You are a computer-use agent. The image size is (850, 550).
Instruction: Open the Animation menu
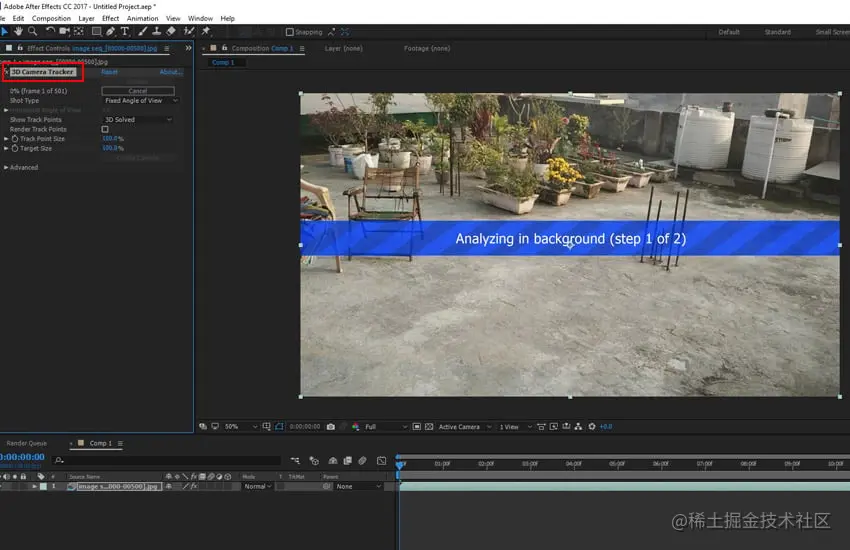click(142, 18)
